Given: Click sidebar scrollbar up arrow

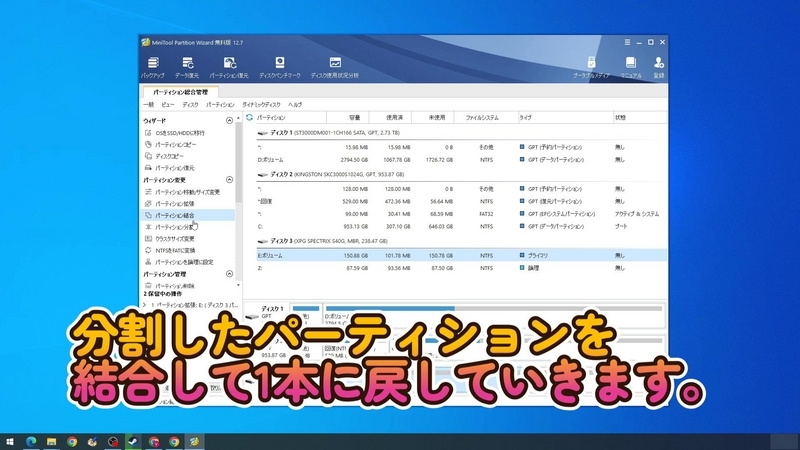Looking at the screenshot, I should point(238,118).
